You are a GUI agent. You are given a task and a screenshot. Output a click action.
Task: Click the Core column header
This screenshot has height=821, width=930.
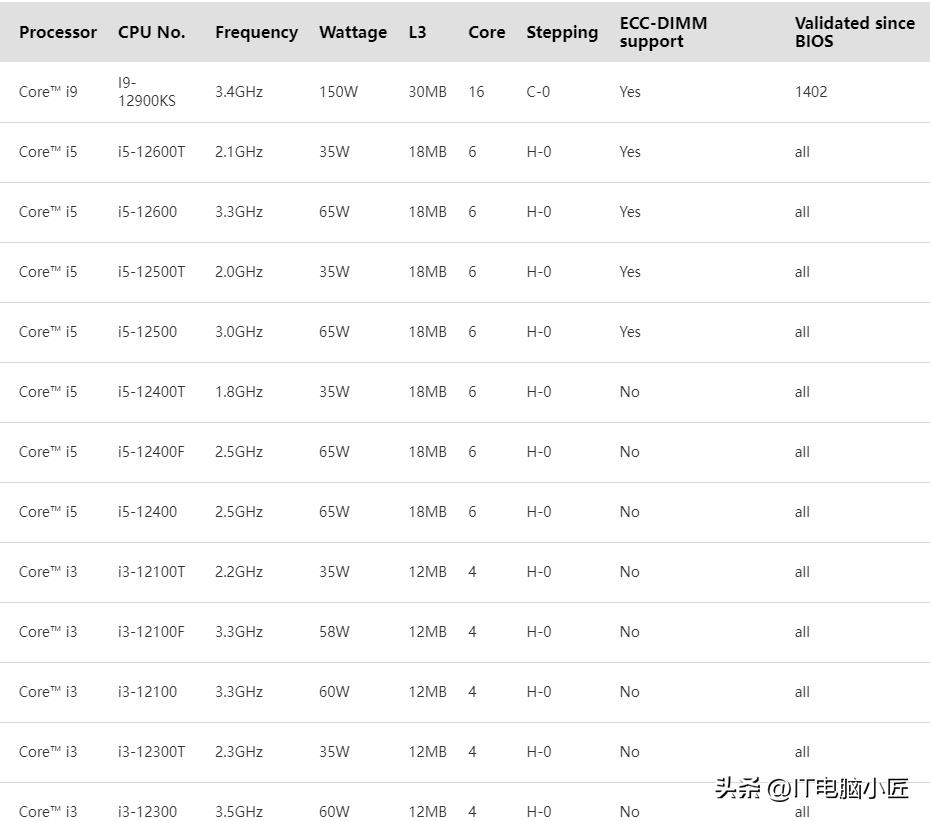tap(486, 32)
